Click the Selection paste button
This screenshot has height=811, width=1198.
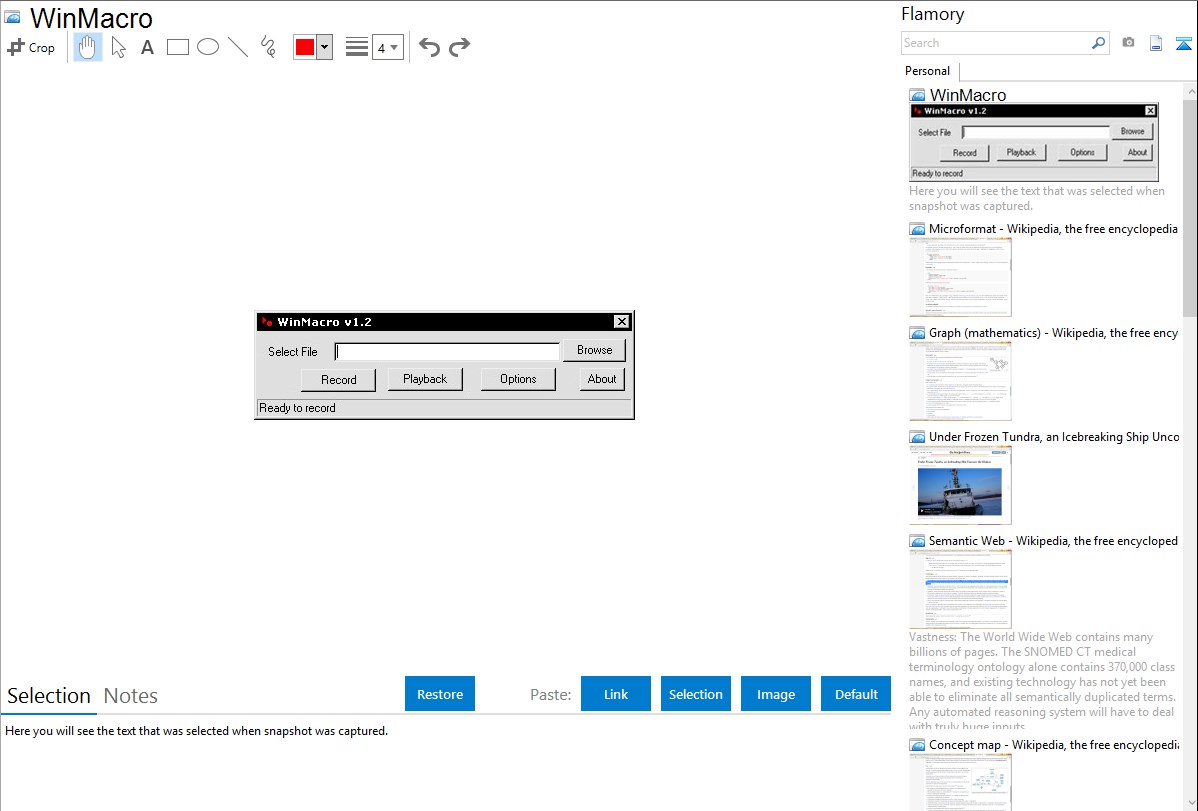click(696, 694)
